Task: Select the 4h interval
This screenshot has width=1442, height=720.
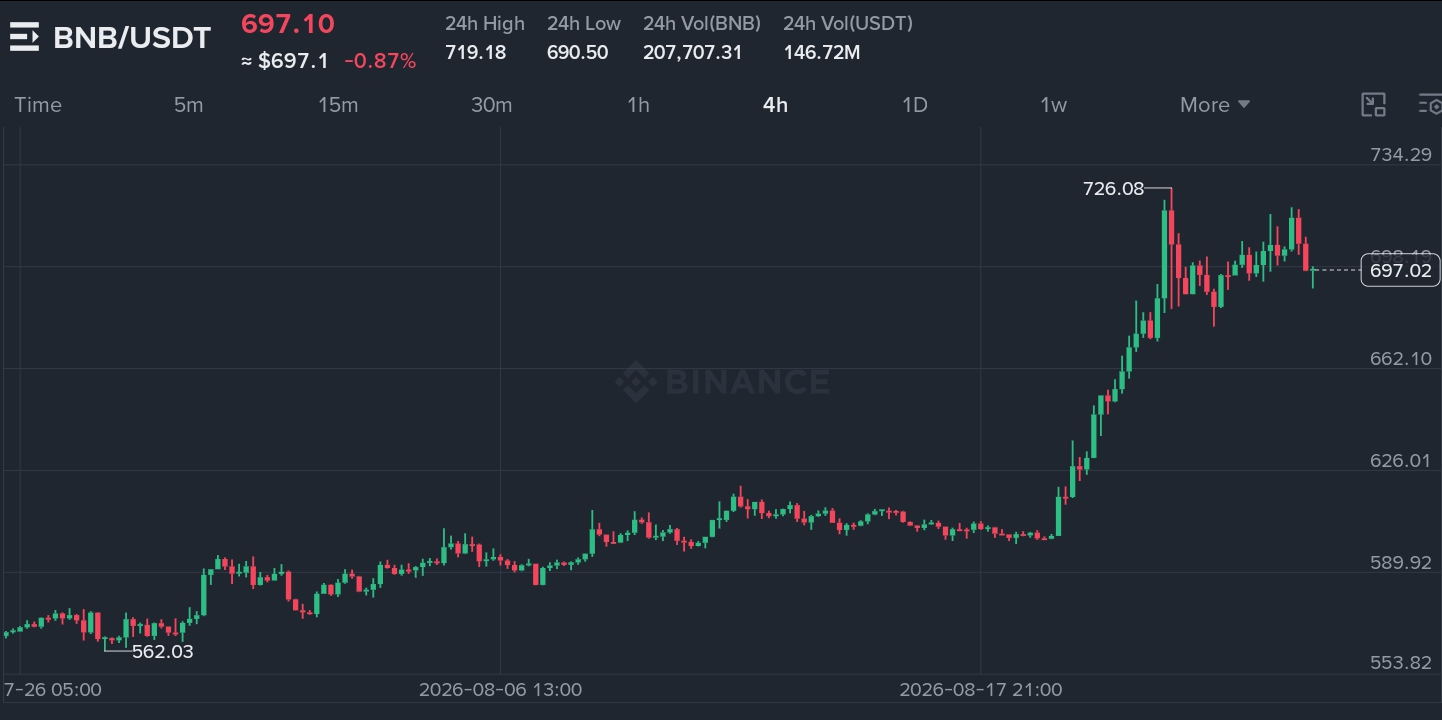Action: click(x=775, y=105)
